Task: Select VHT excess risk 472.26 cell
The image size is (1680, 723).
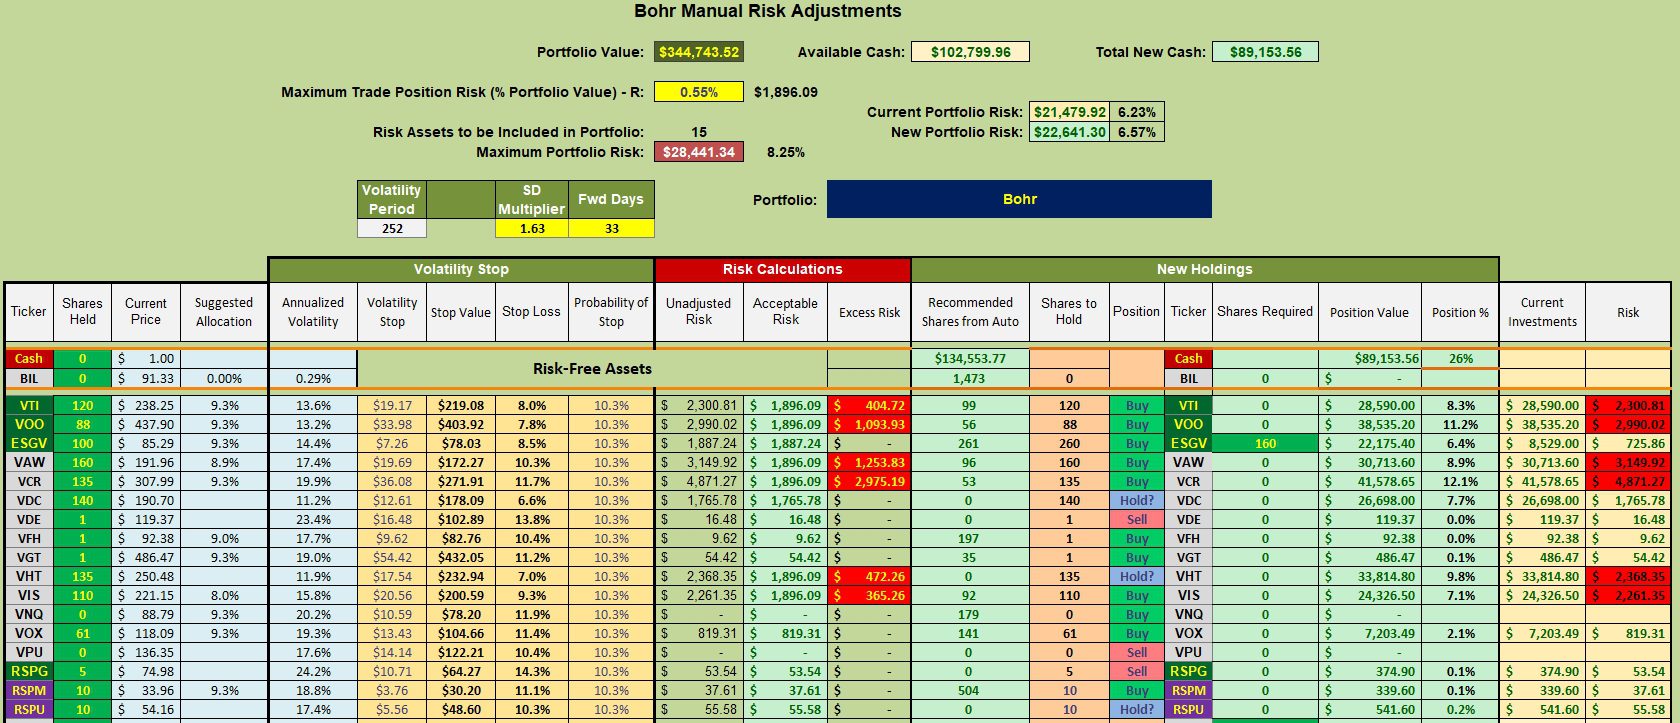Action: click(x=869, y=576)
